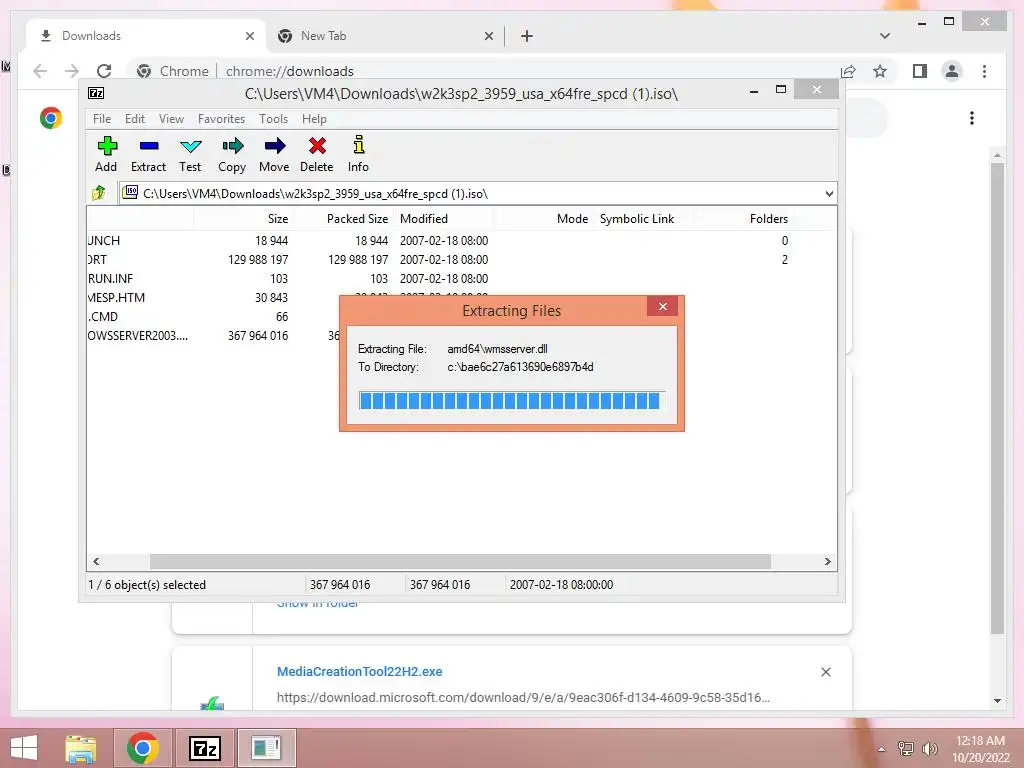Click the left scroll arrow in 7-Zip

(96, 562)
